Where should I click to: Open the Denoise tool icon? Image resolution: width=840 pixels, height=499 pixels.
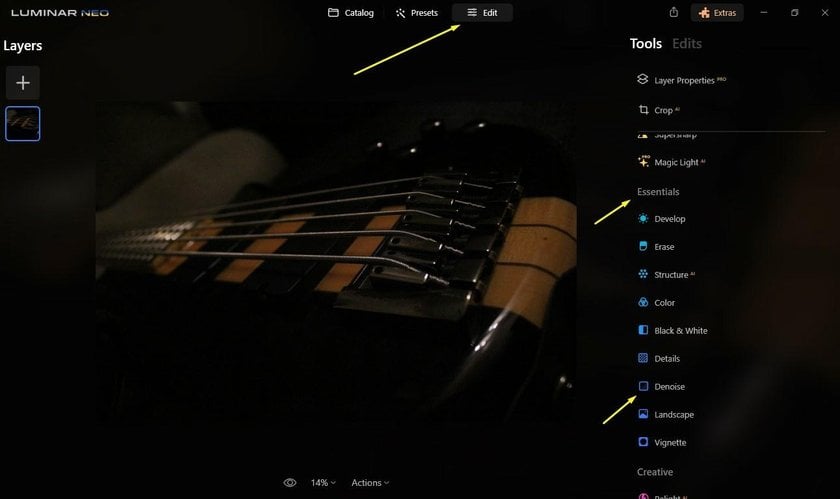point(643,386)
